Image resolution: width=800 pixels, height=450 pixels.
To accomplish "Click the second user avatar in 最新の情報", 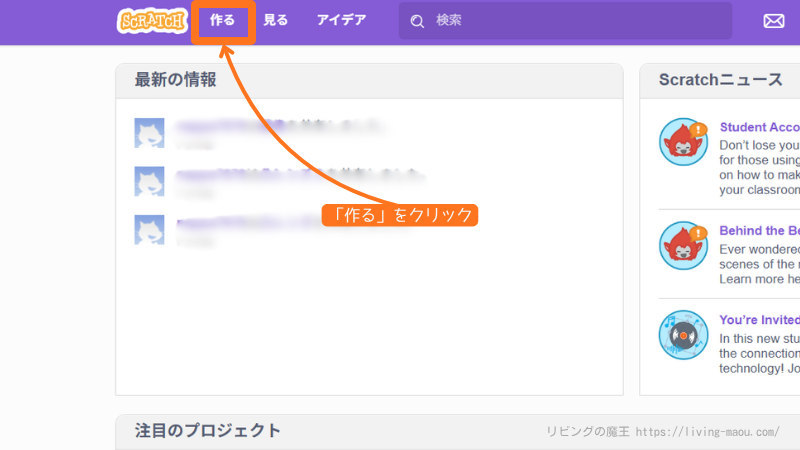I will pyautogui.click(x=149, y=181).
